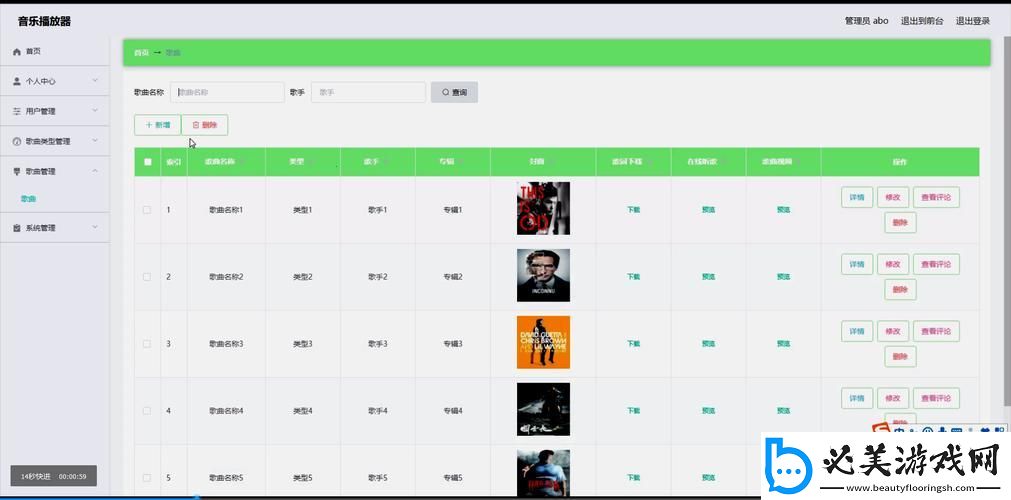This screenshot has width=1011, height=500.
Task: Click the 用户管理 sidebar icon
Action: (17, 111)
